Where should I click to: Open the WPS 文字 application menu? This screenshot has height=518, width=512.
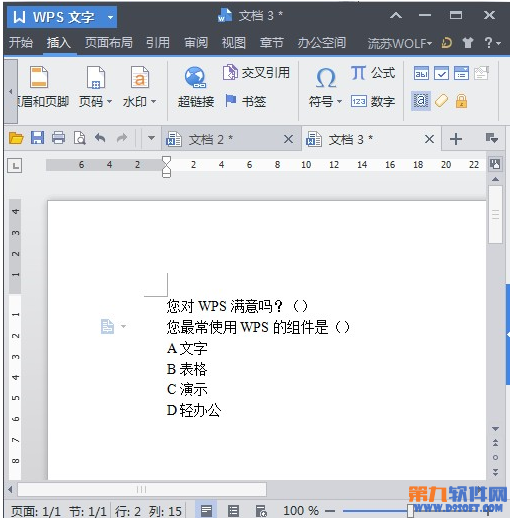click(62, 17)
